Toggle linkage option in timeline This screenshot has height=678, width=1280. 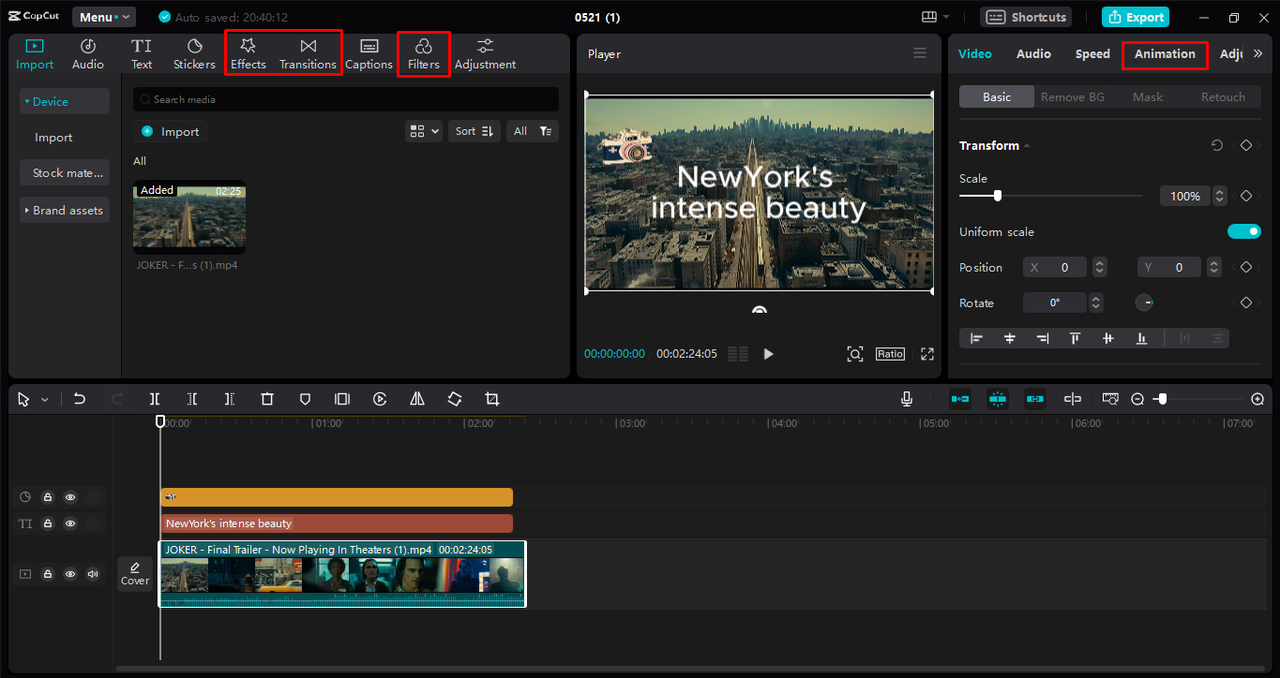[1035, 399]
